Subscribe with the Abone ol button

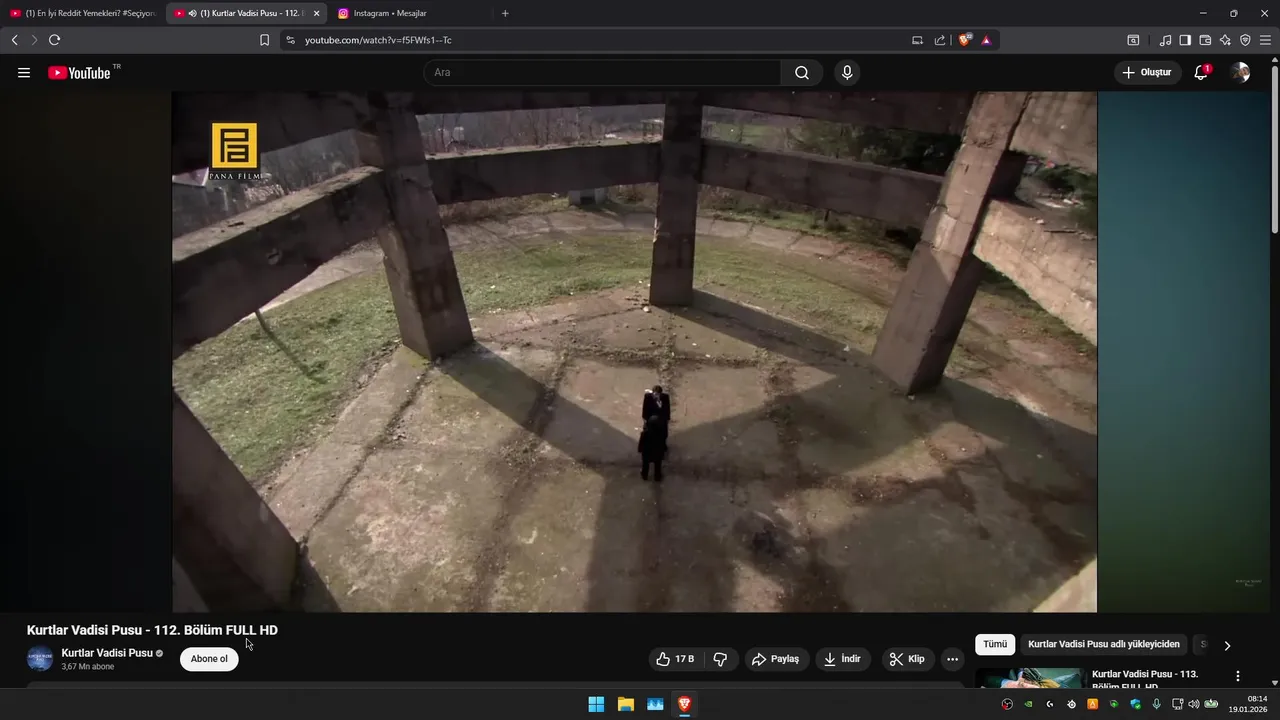pyautogui.click(x=209, y=659)
